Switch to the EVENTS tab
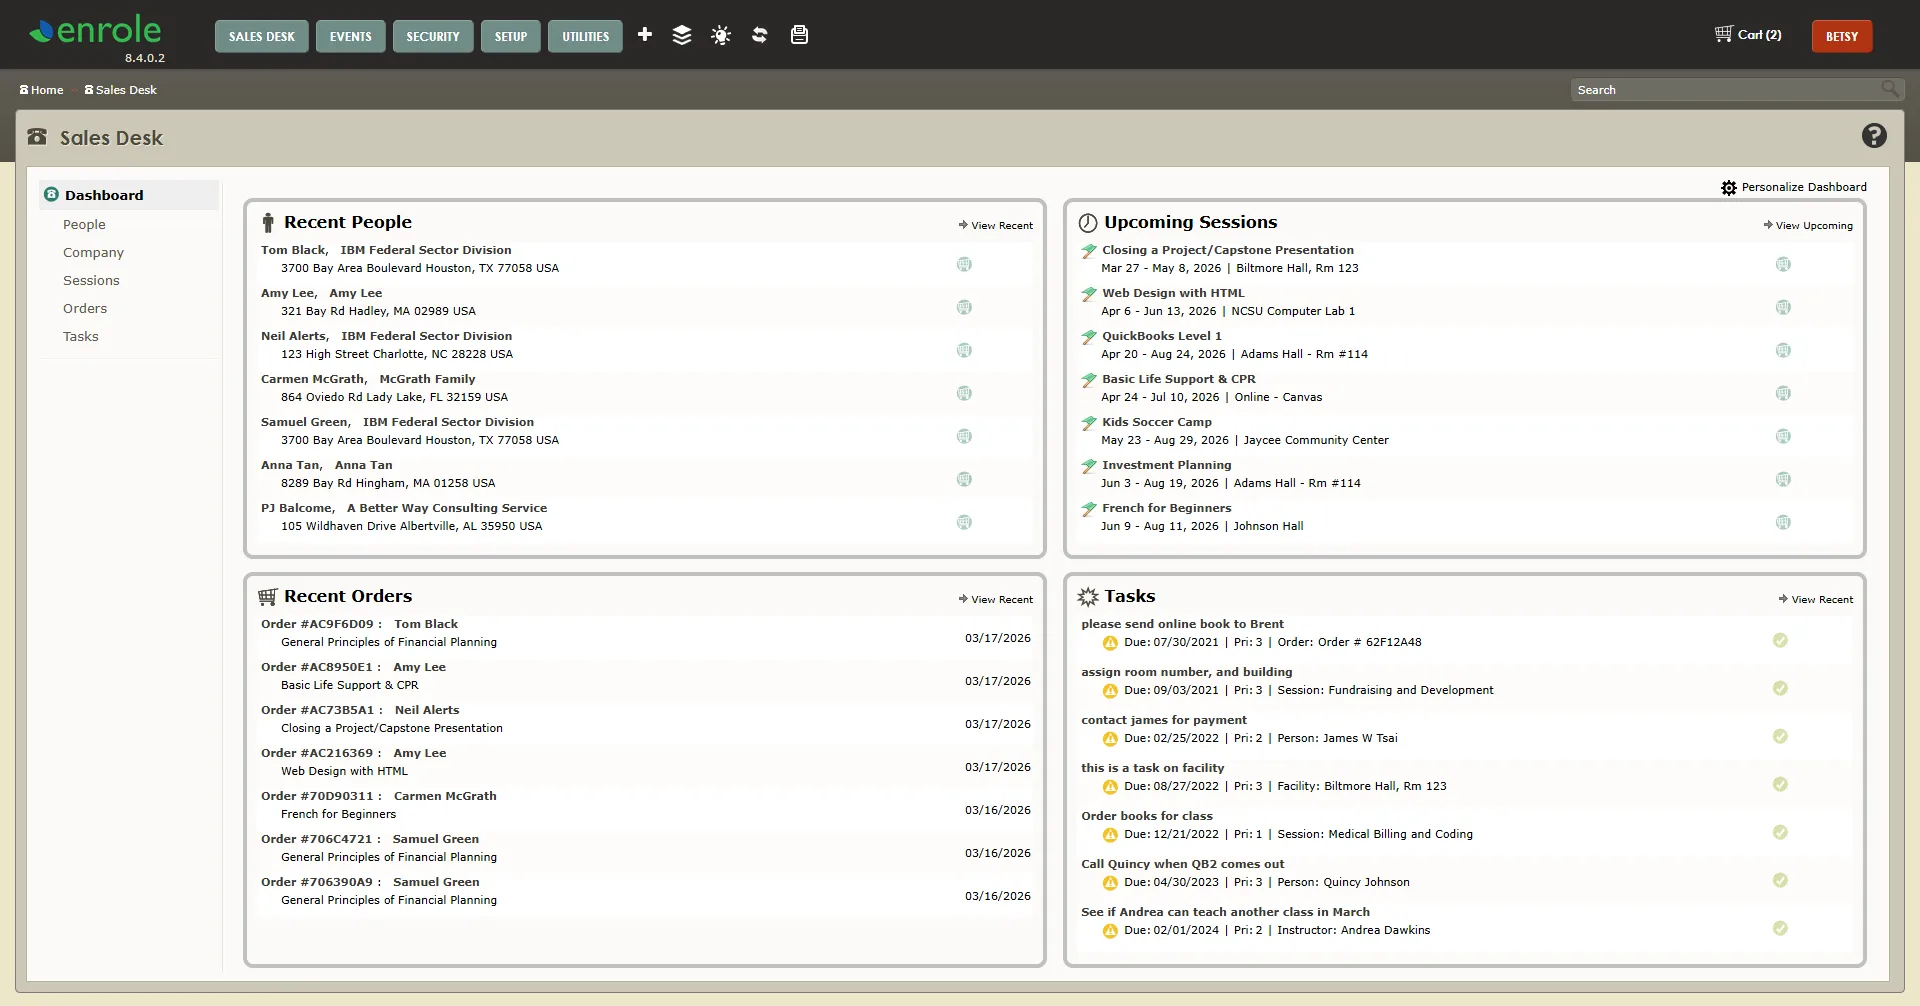This screenshot has width=1920, height=1006. tap(350, 36)
